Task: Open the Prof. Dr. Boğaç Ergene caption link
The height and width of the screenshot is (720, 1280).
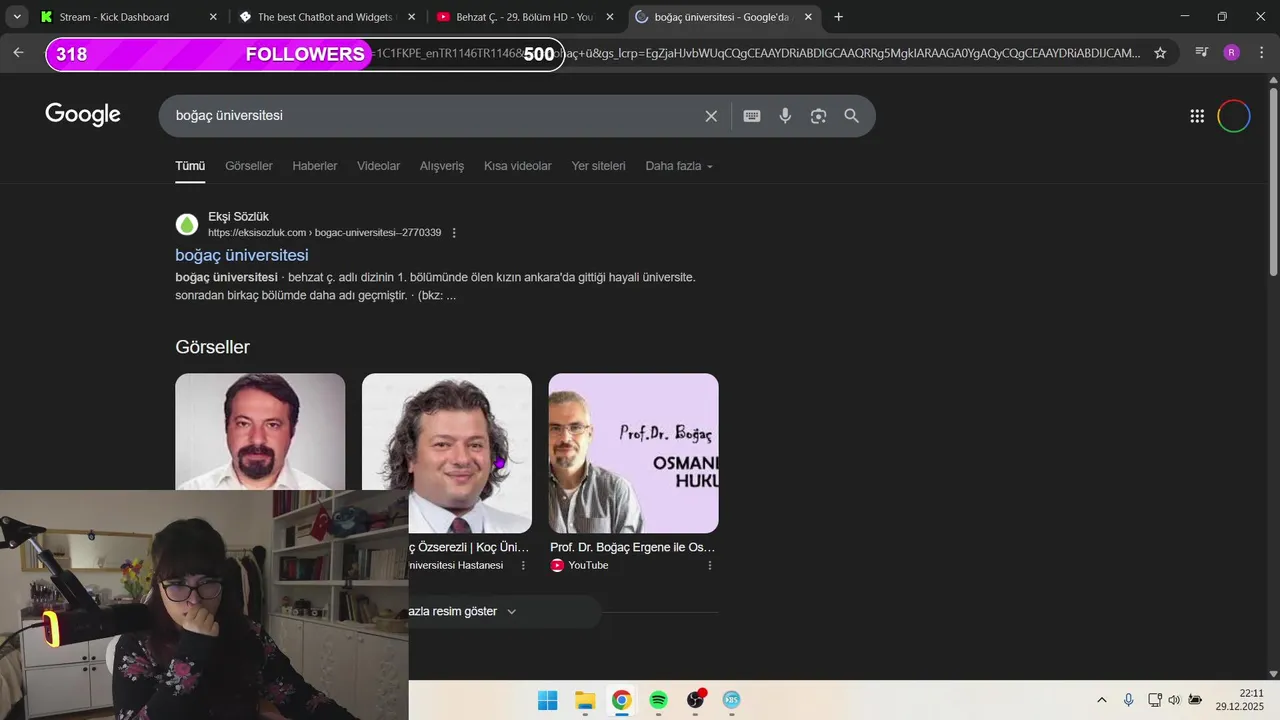Action: [x=632, y=547]
